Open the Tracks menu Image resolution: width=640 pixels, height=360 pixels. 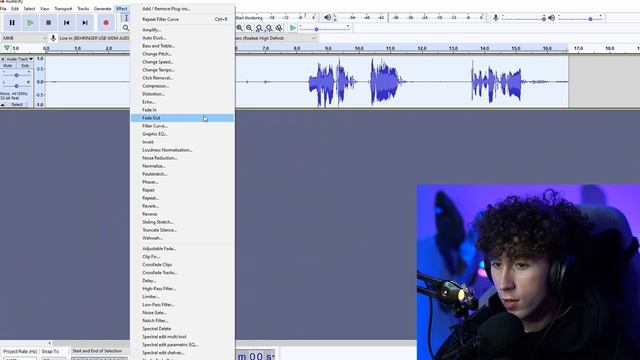pos(83,9)
